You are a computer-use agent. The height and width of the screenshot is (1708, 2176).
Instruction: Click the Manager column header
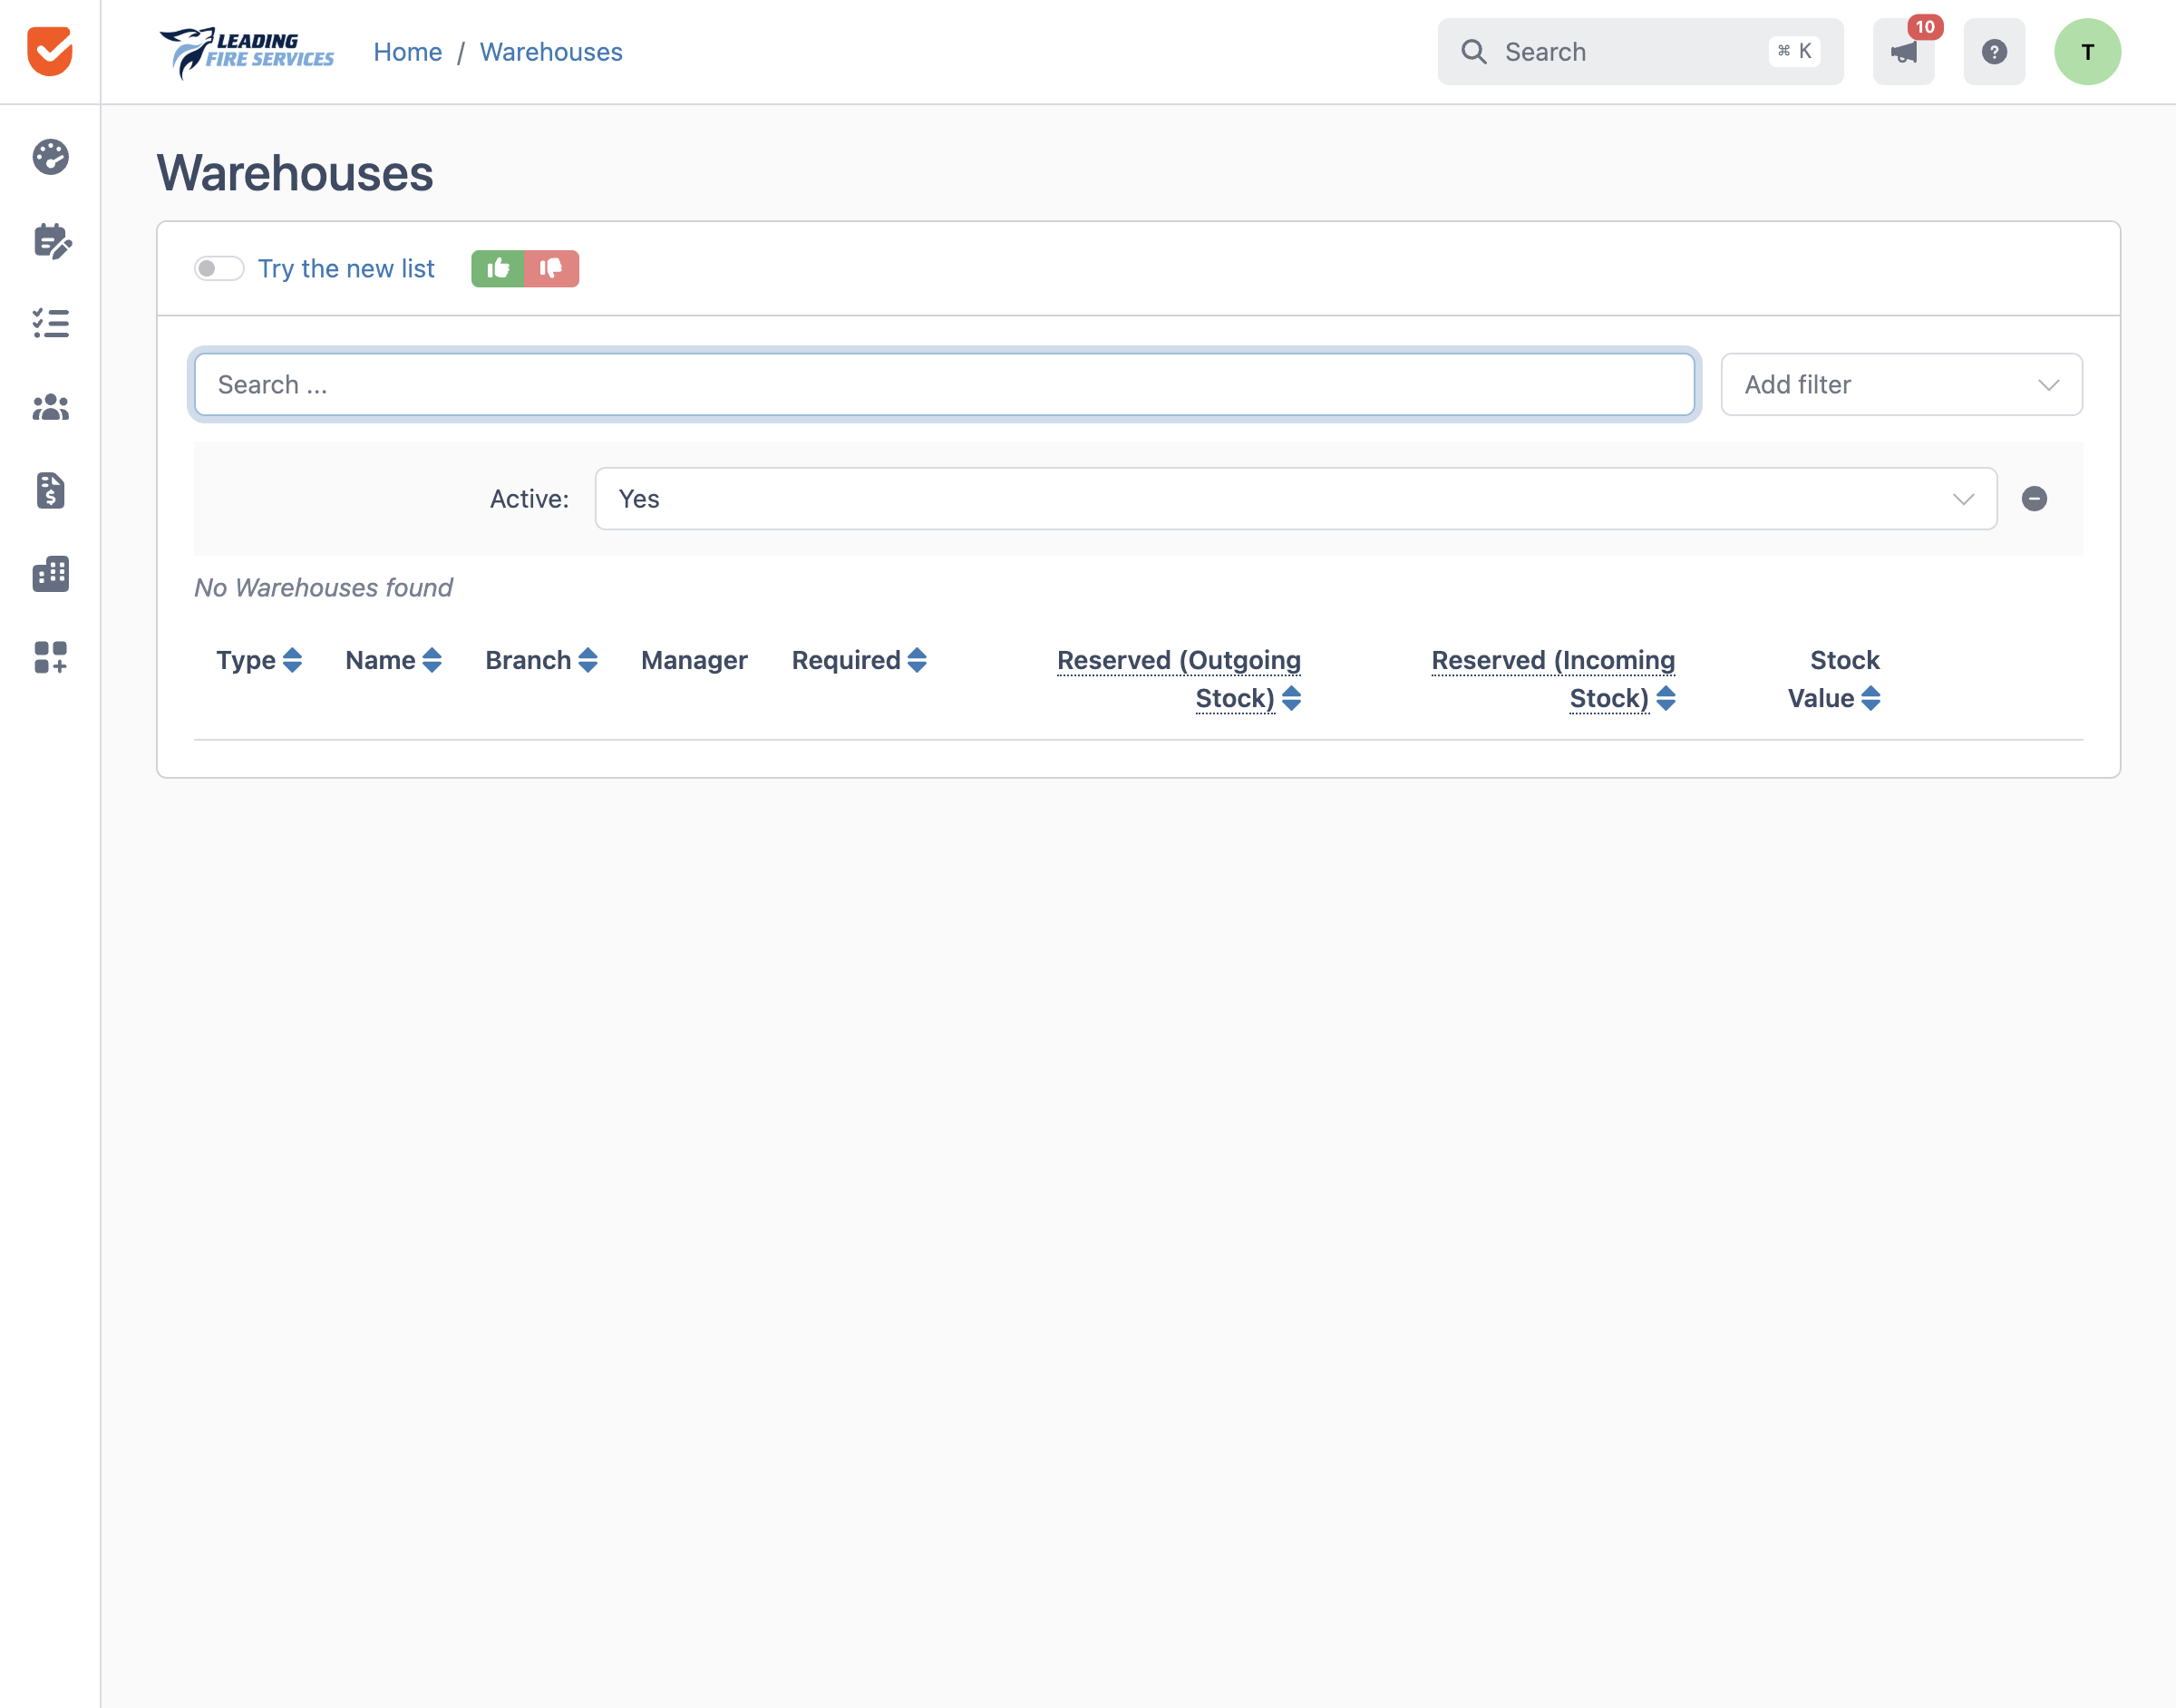click(694, 660)
